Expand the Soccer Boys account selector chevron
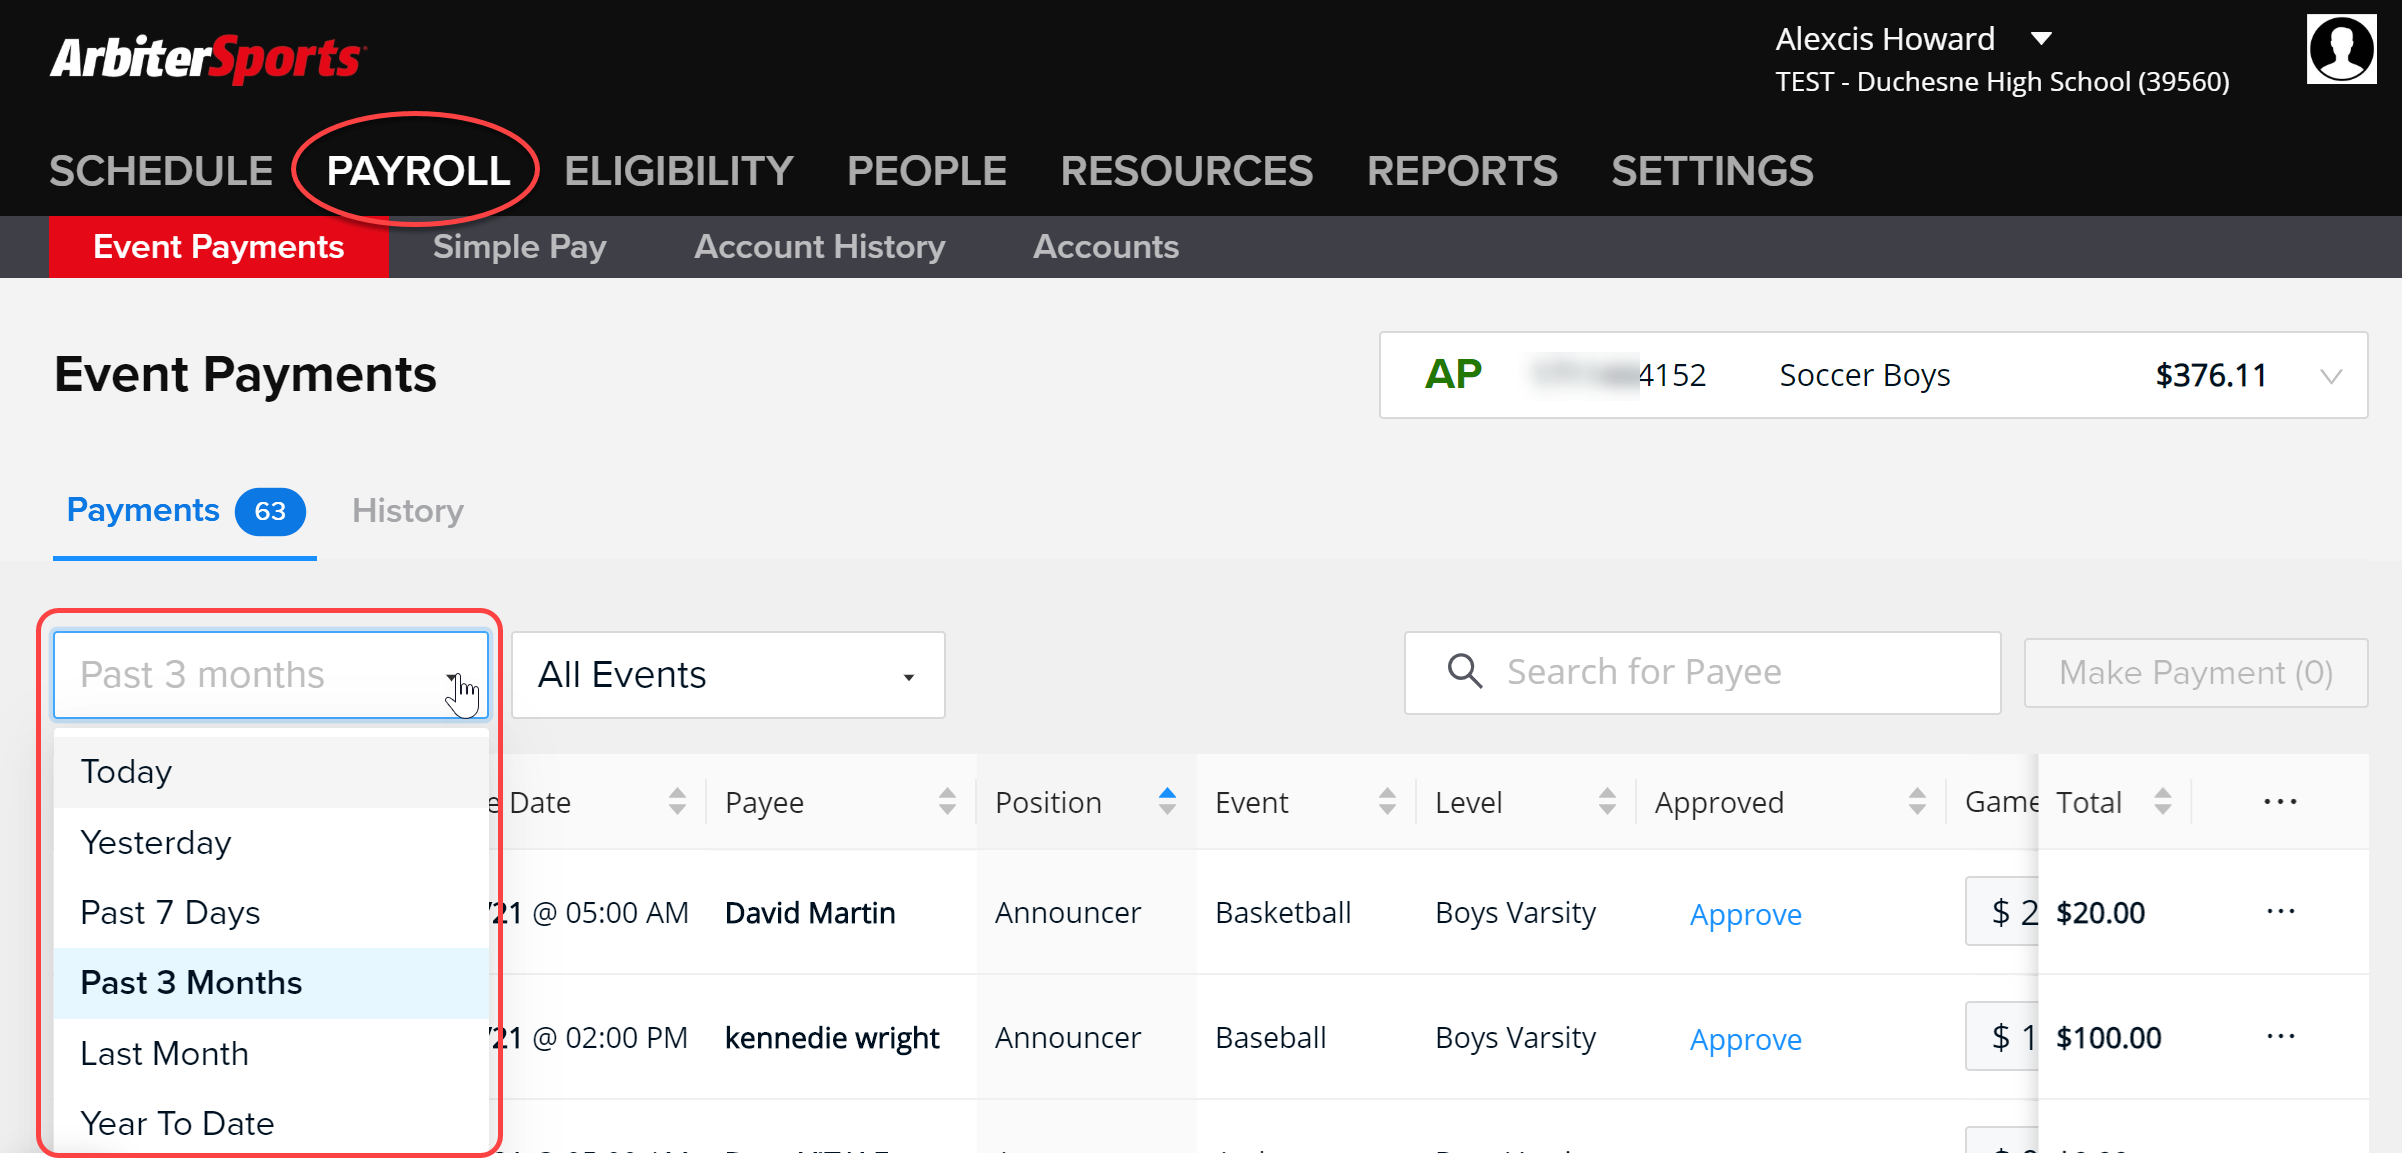This screenshot has width=2402, height=1158. pyautogui.click(x=2331, y=376)
